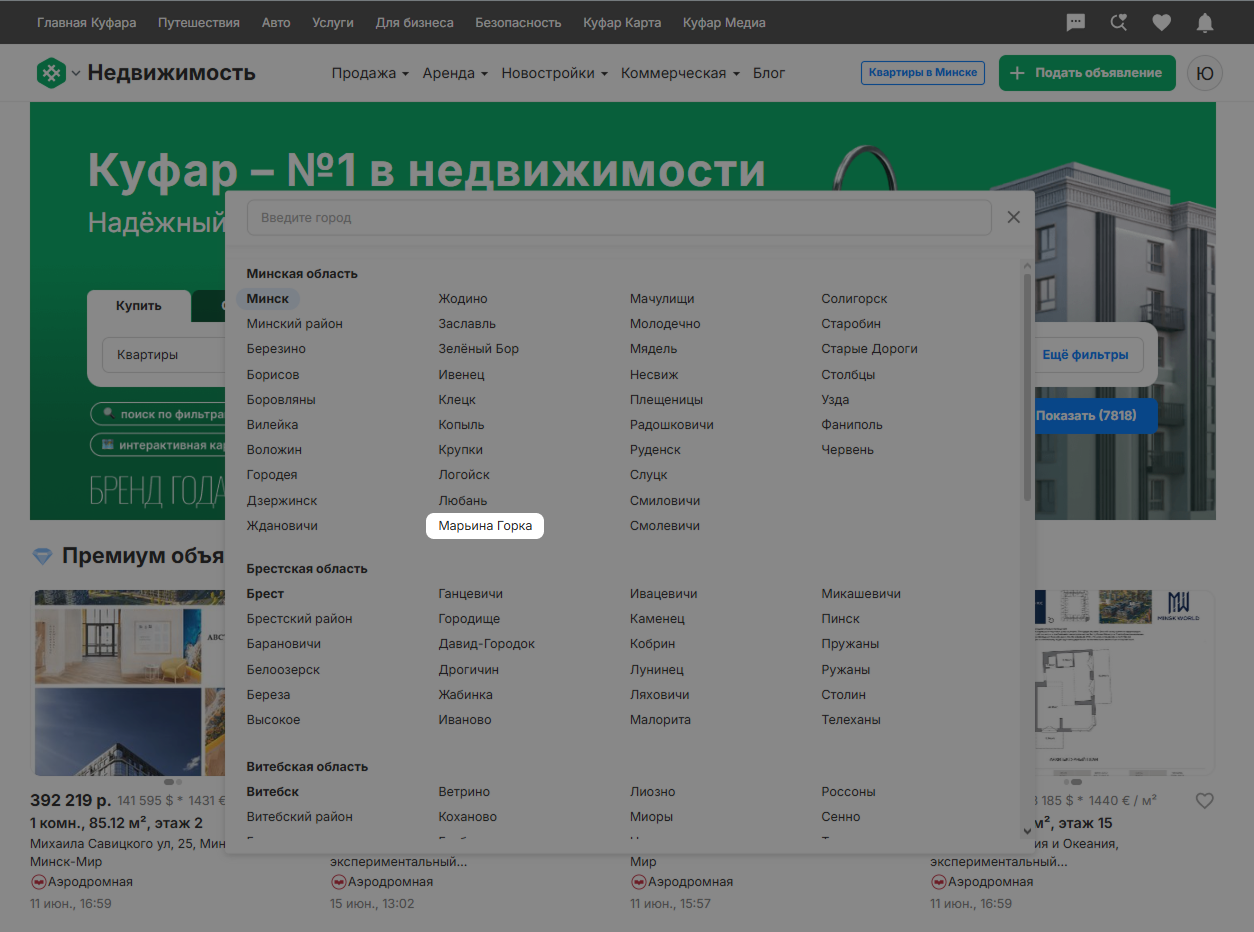Choose Барановичи city
1254x932 pixels.
pyautogui.click(x=284, y=644)
